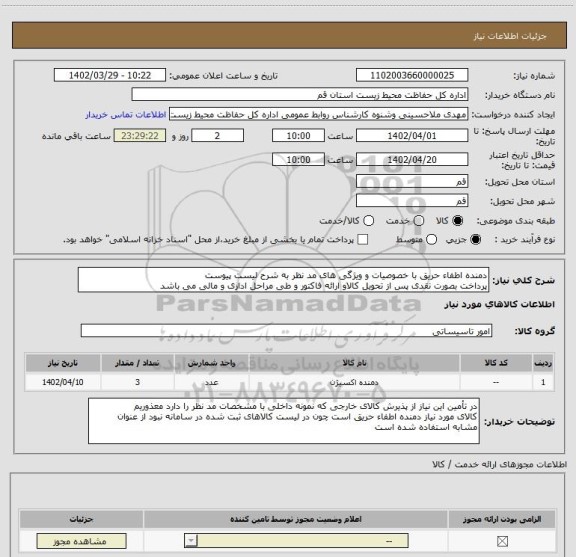Click the quantity cell showing 3
Viewport: 576px width, 557px height.
point(137,382)
